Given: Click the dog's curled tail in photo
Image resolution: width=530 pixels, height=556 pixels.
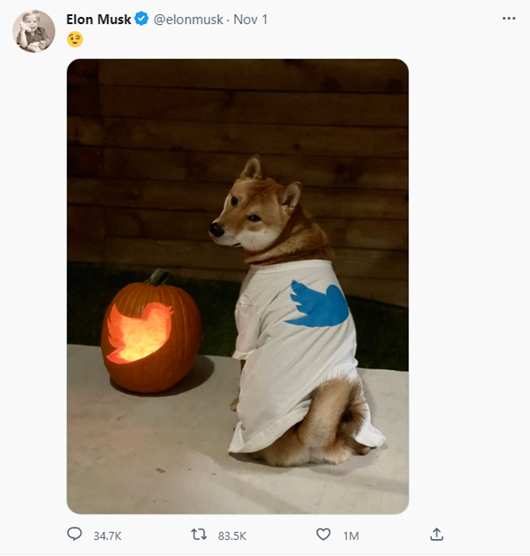Looking at the screenshot, I should click(346, 415).
